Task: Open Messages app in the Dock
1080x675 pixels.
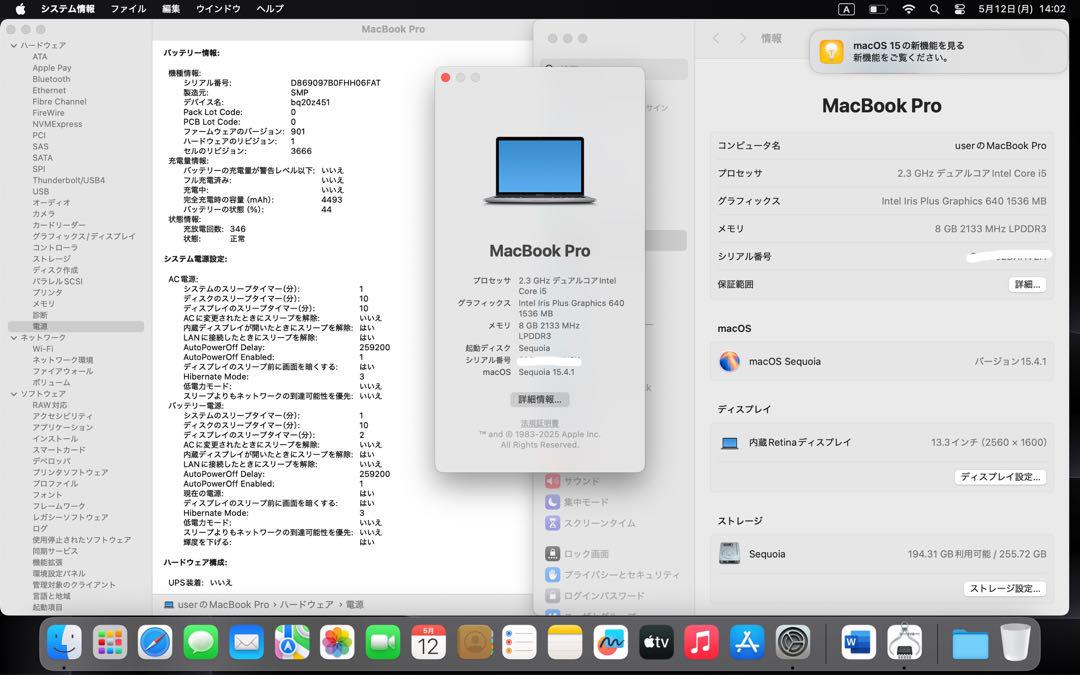Action: pyautogui.click(x=200, y=643)
